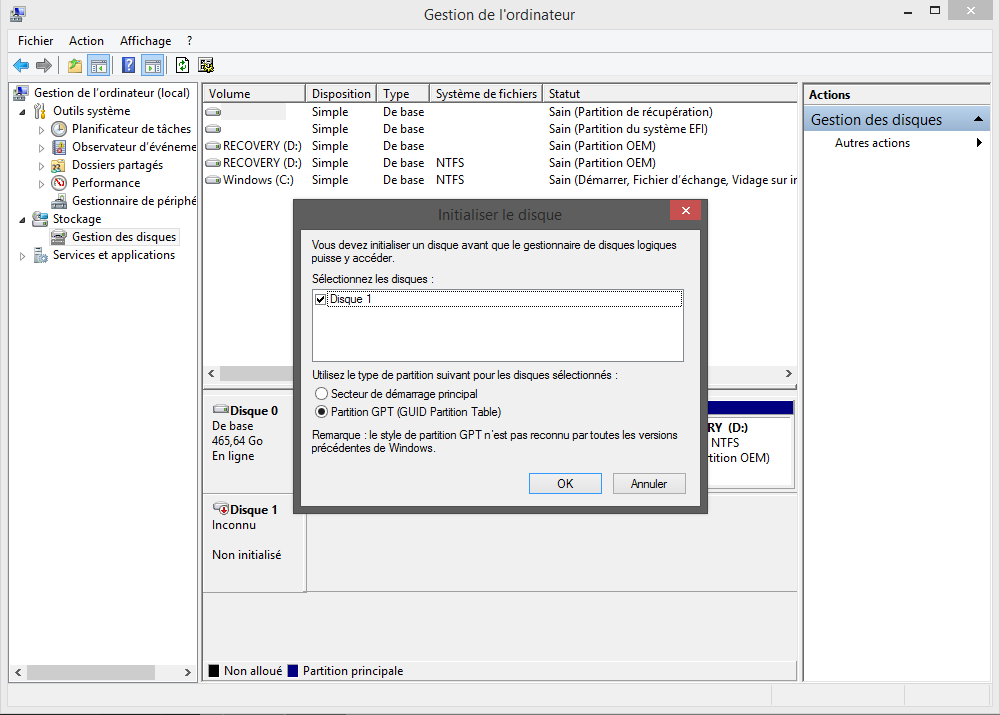The width and height of the screenshot is (1000, 715).
Task: Uncheck the Disque 1 checkbox
Action: click(320, 299)
